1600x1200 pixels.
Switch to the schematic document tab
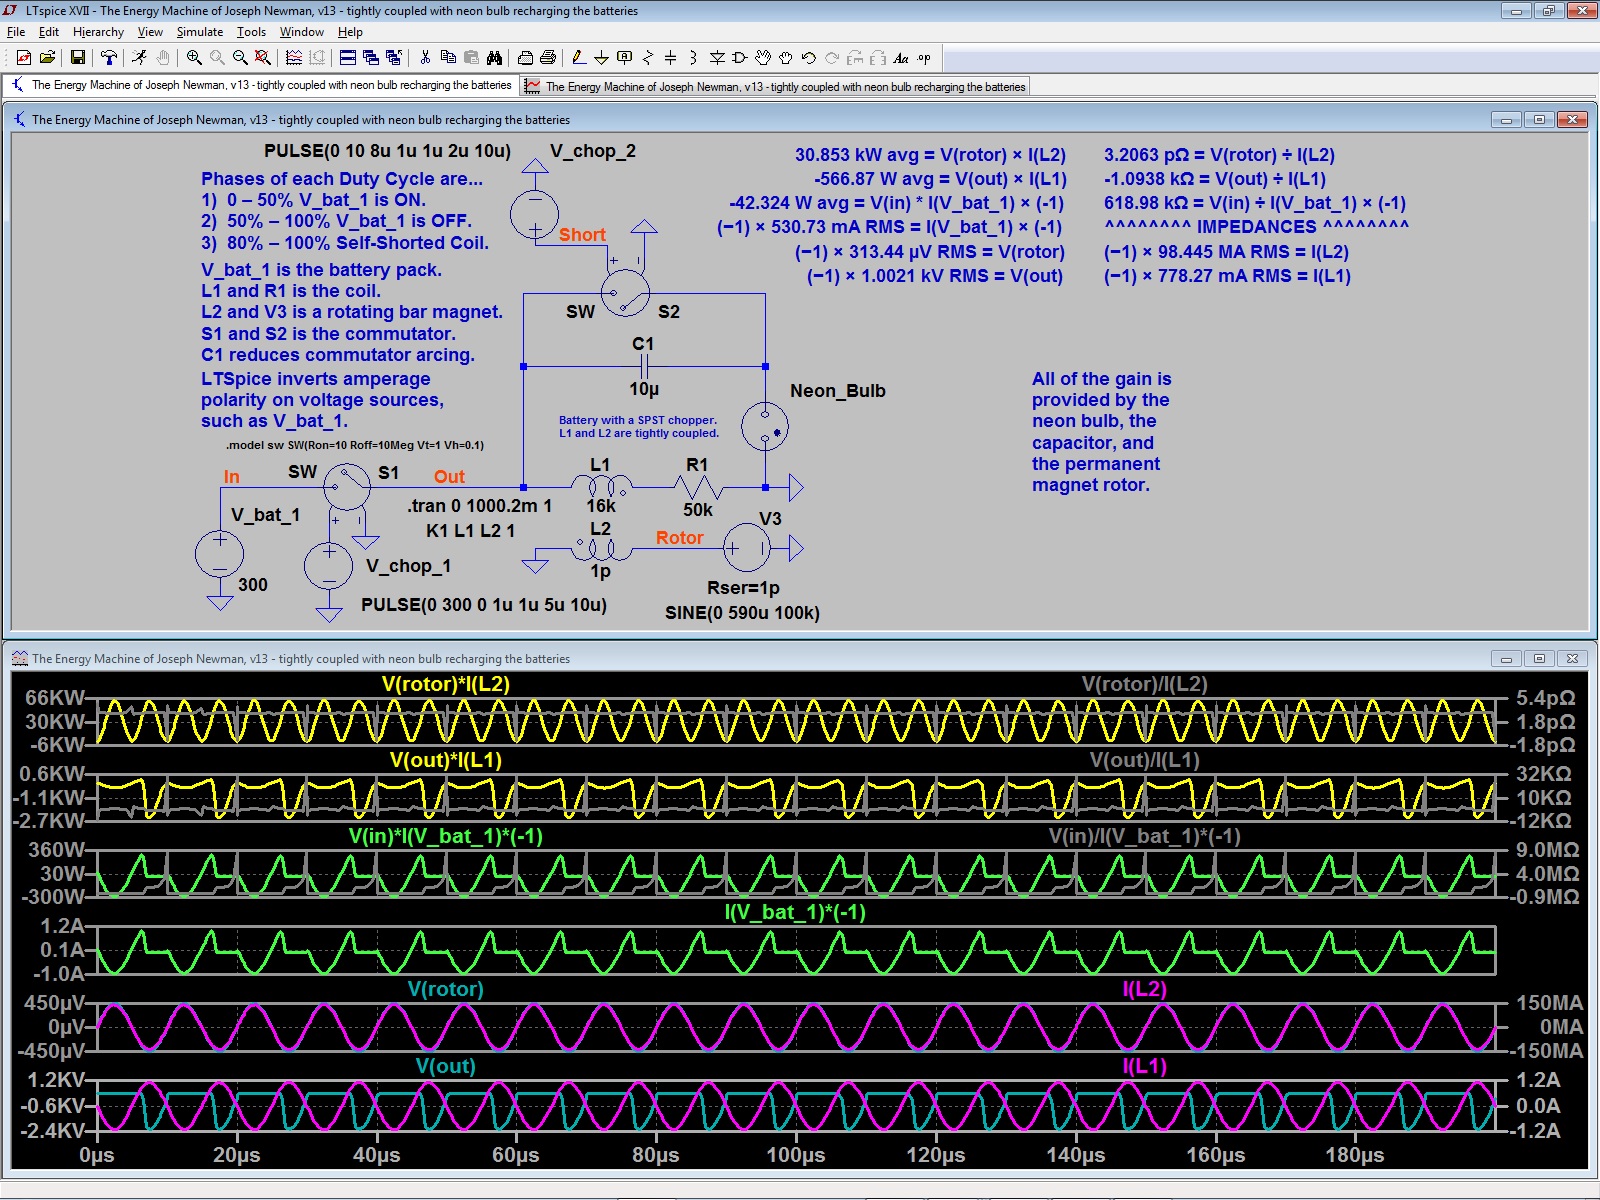click(262, 86)
